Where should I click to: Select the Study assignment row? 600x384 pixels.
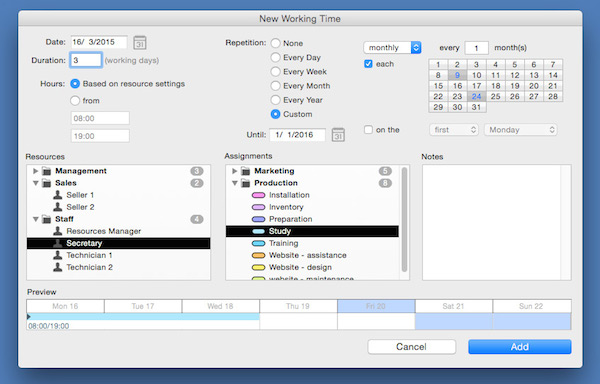pos(312,231)
